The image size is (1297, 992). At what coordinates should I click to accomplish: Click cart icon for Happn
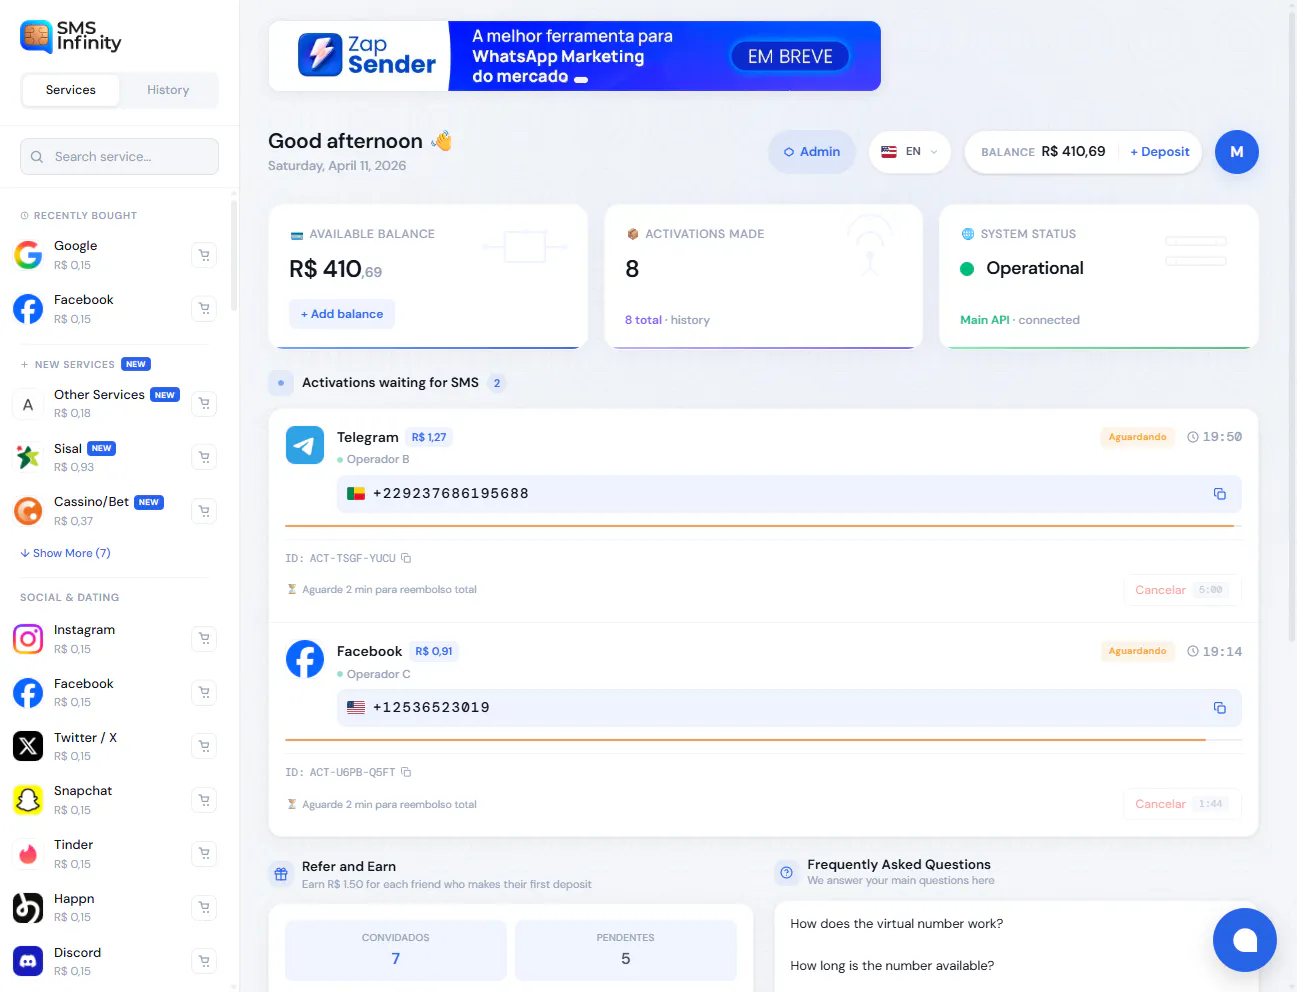tap(204, 907)
